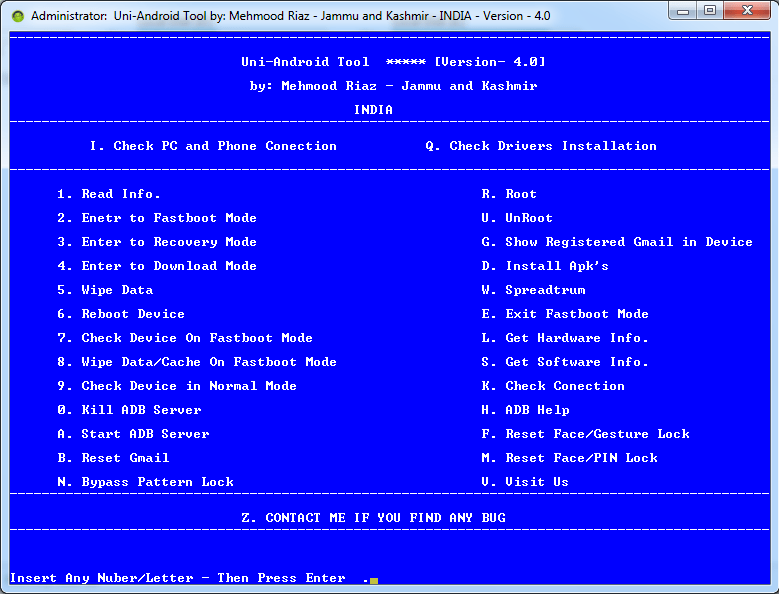
Task: Click 'L. Get Hardware Info.' entry
Action: pyautogui.click(x=565, y=338)
